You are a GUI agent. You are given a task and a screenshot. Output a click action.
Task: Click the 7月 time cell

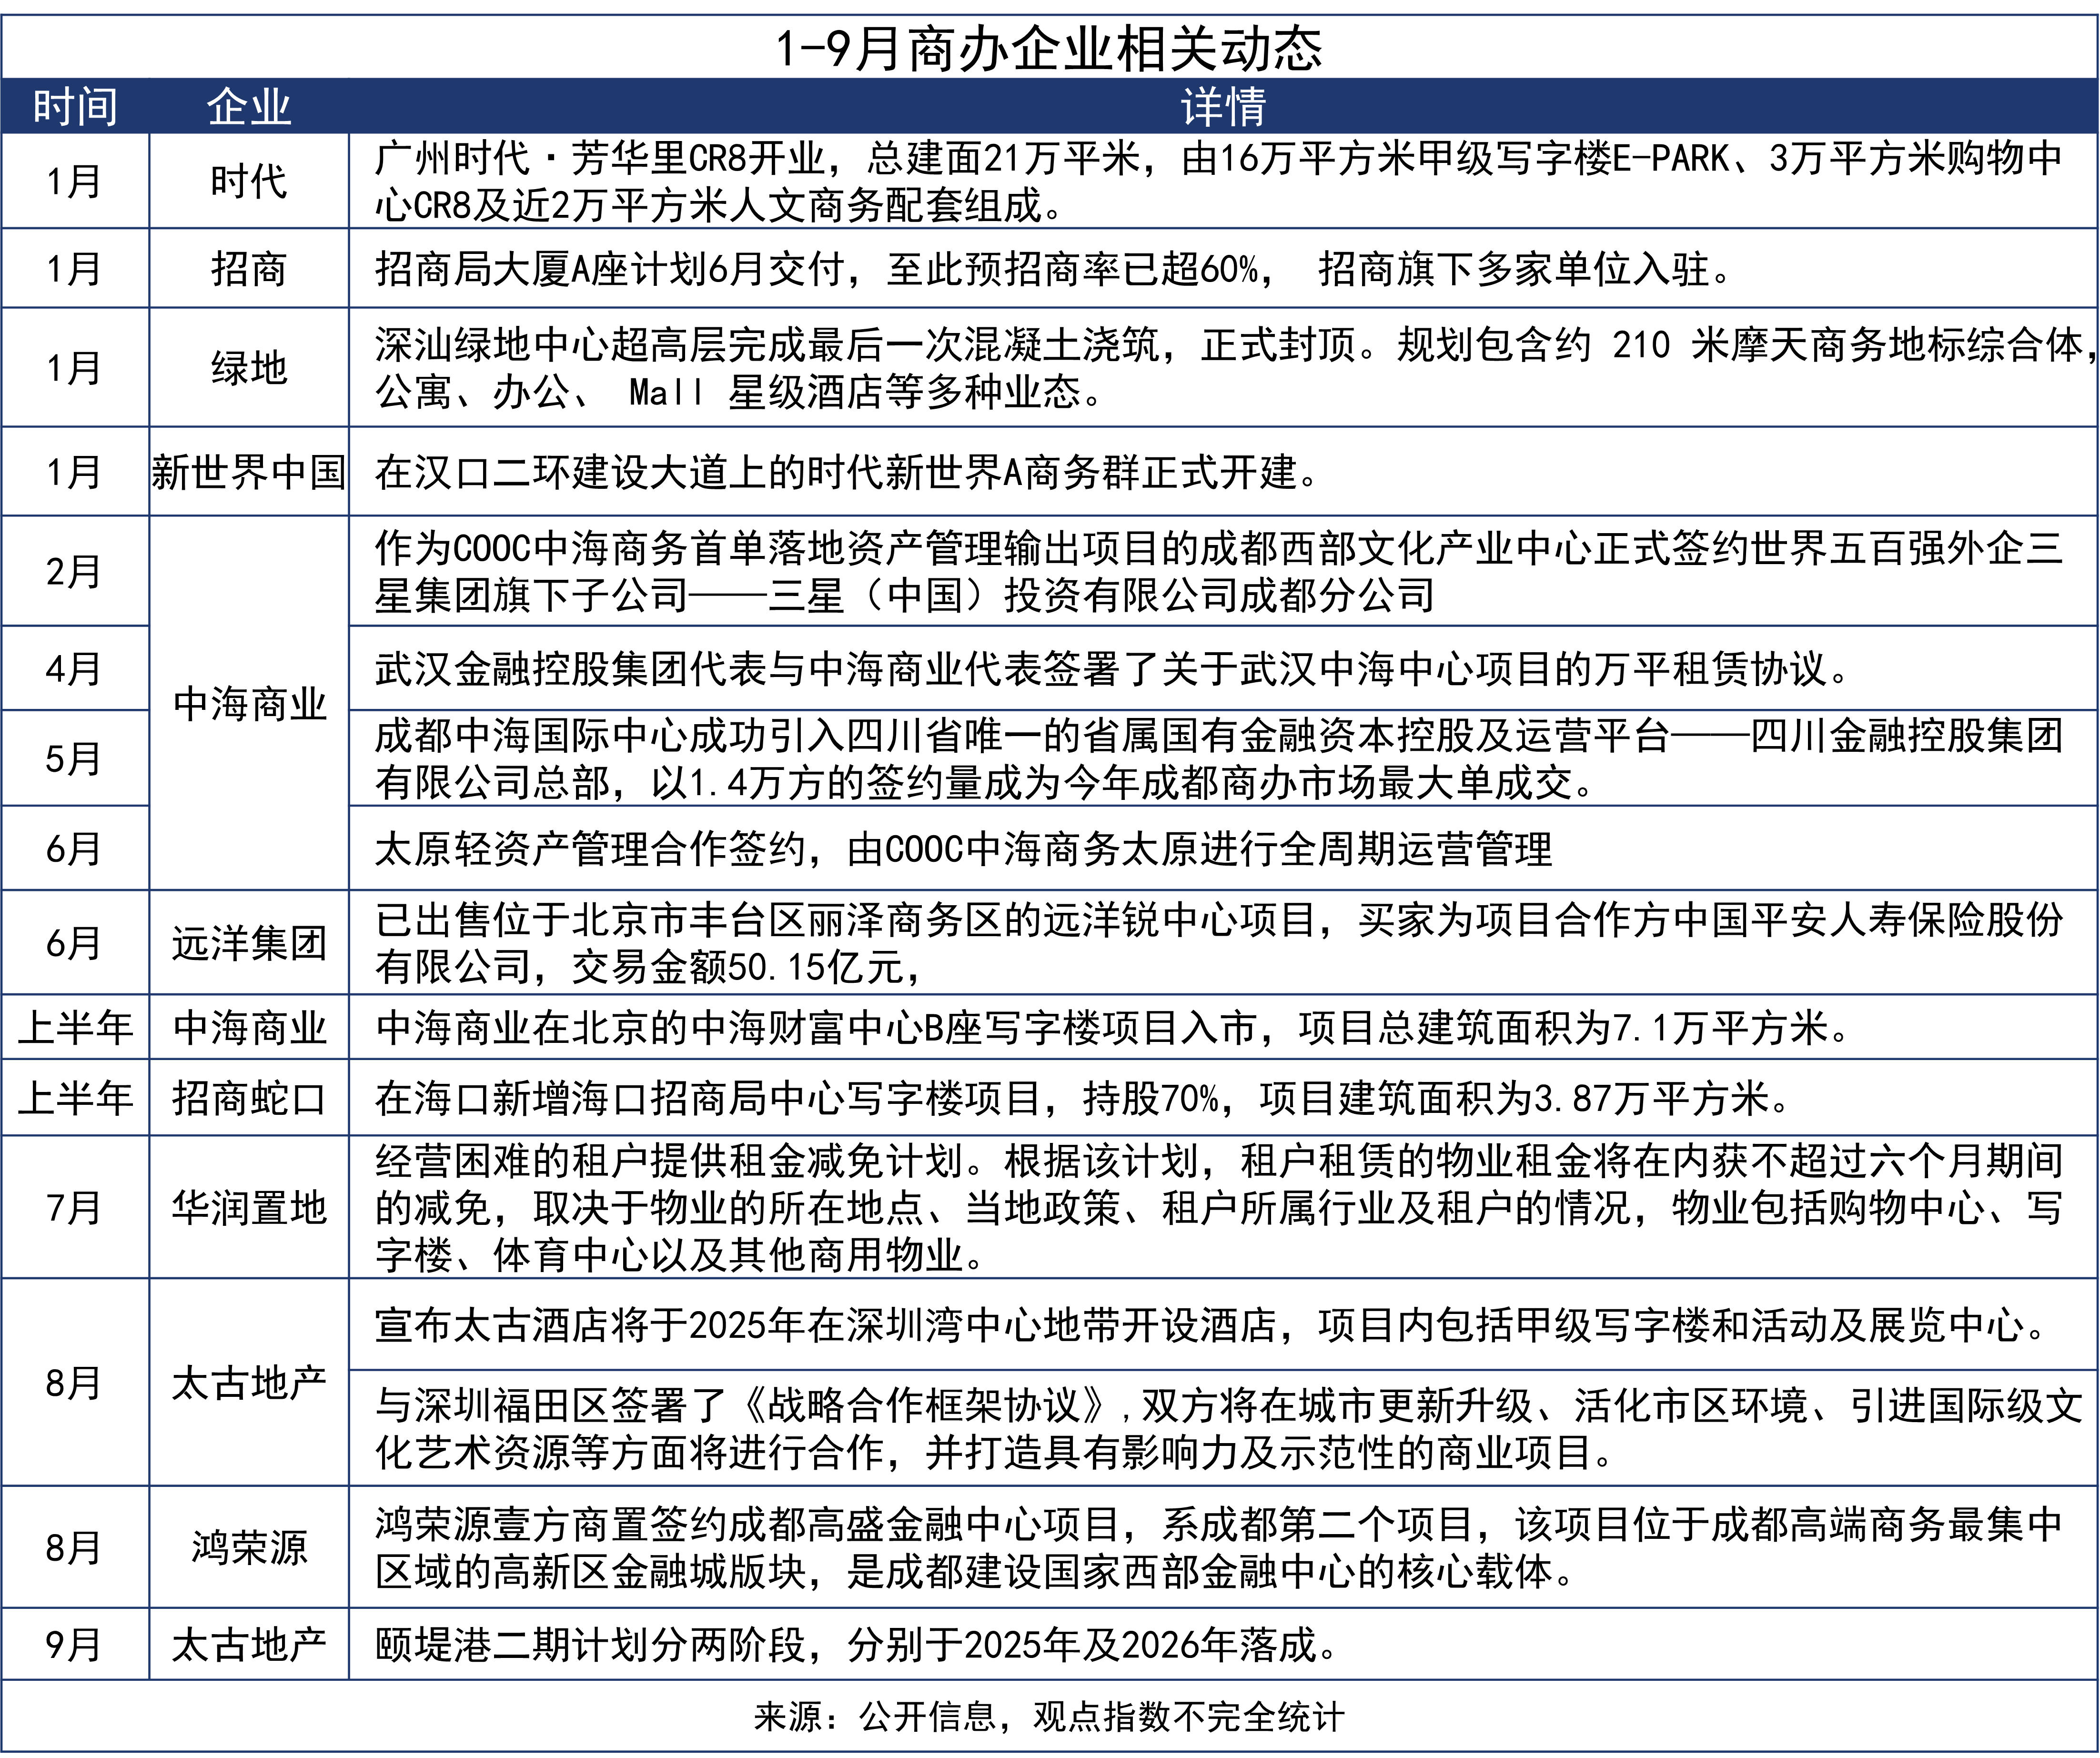75,1207
